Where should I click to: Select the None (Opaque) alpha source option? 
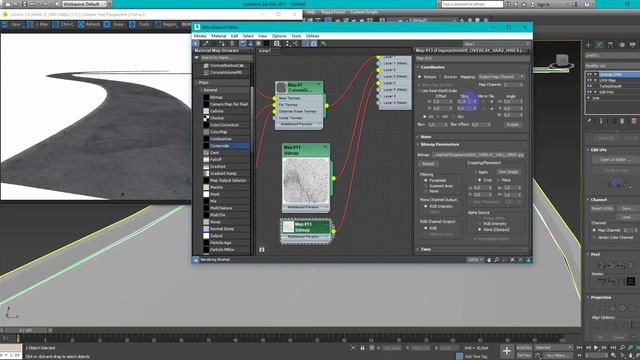(x=480, y=229)
